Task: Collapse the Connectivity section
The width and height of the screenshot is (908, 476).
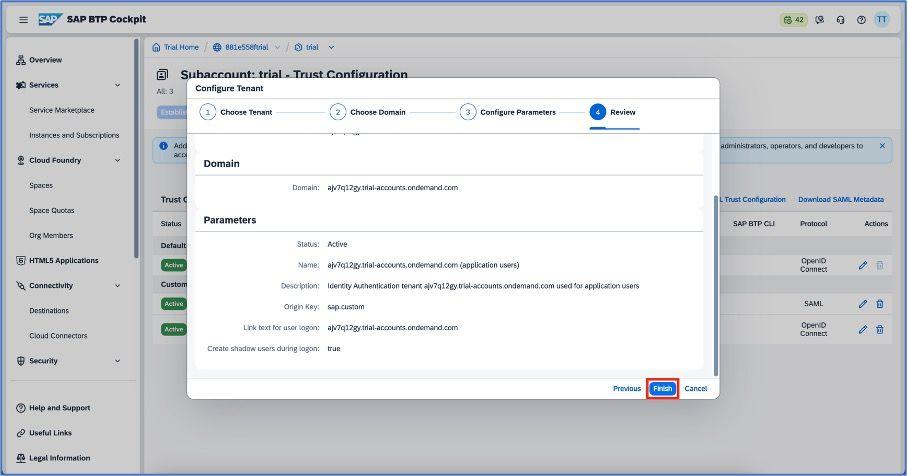Action: [x=118, y=285]
